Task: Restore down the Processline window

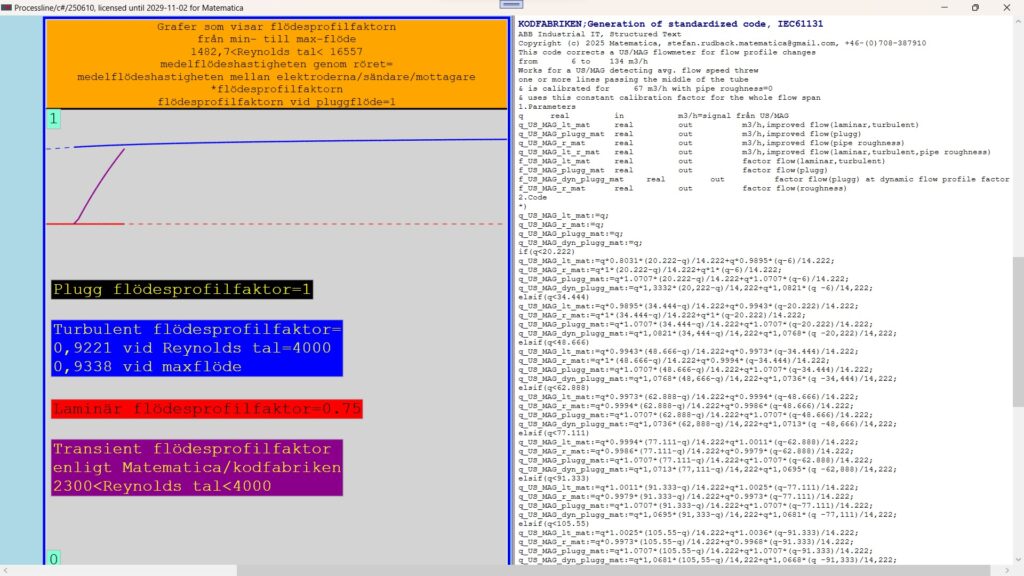Action: (975, 7)
